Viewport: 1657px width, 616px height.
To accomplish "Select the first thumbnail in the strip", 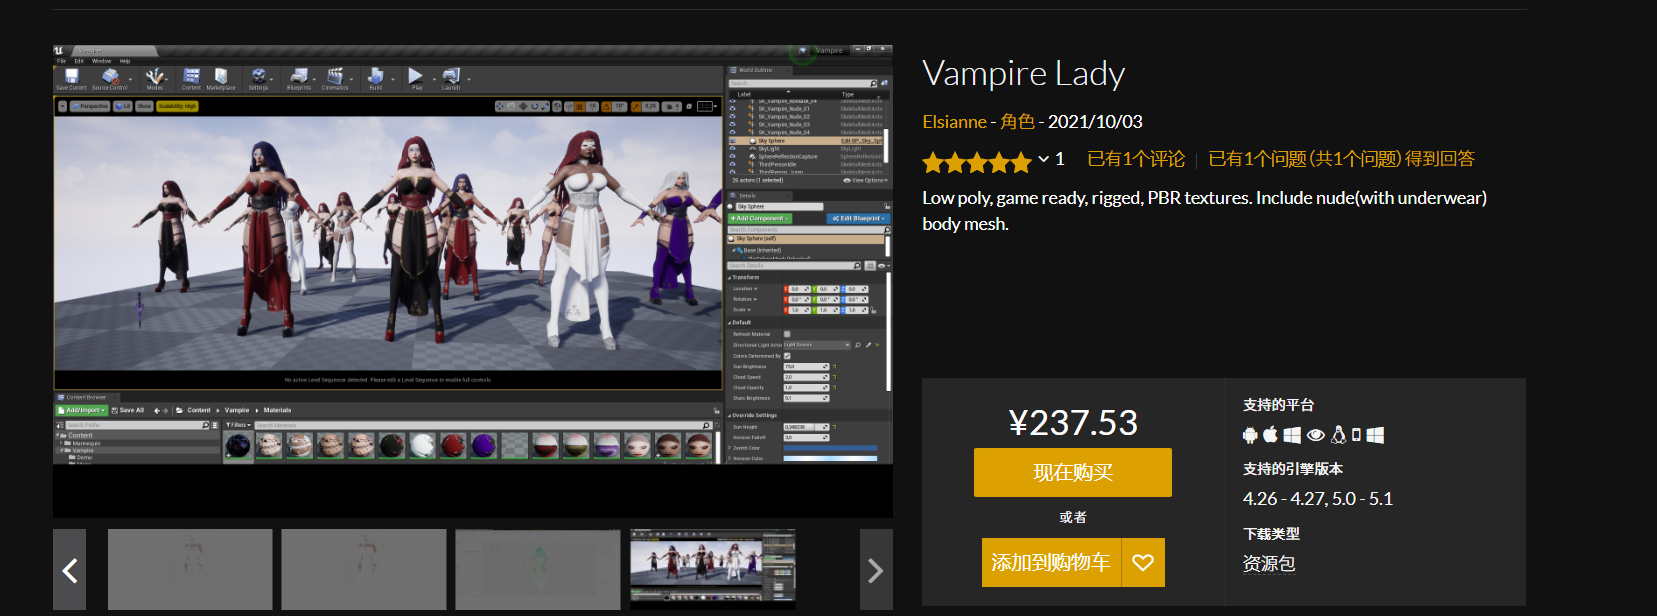I will pos(190,569).
